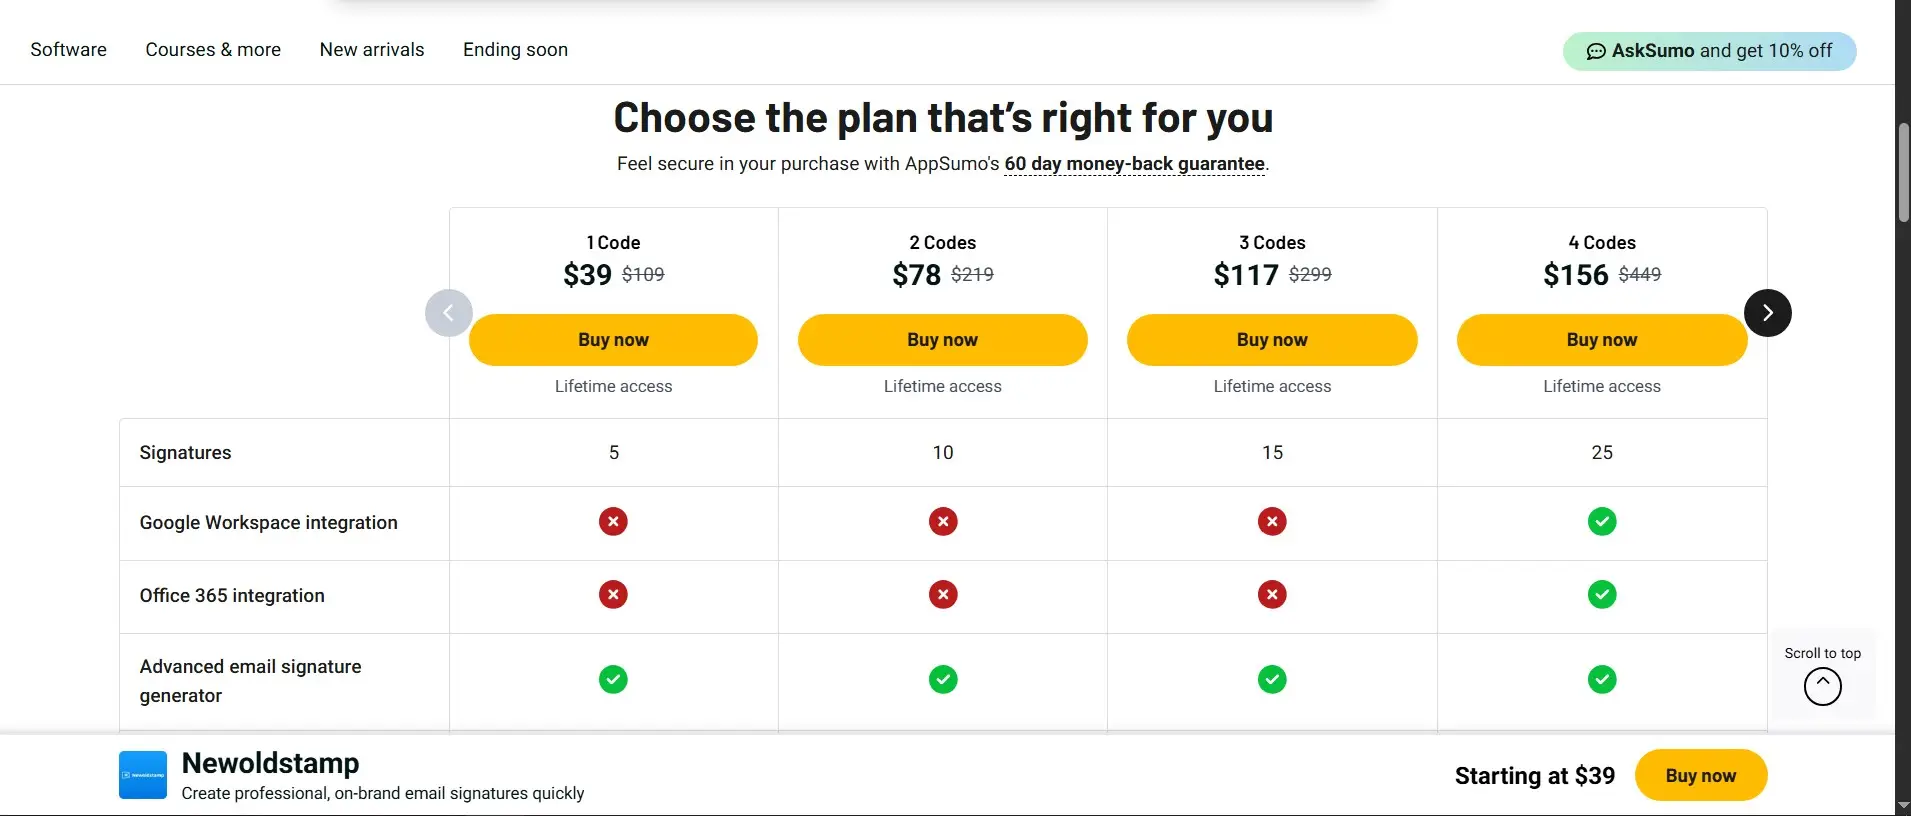Click red X for Office 365, 3 Codes
Screen dimensions: 1911x816
pos(1272,595)
